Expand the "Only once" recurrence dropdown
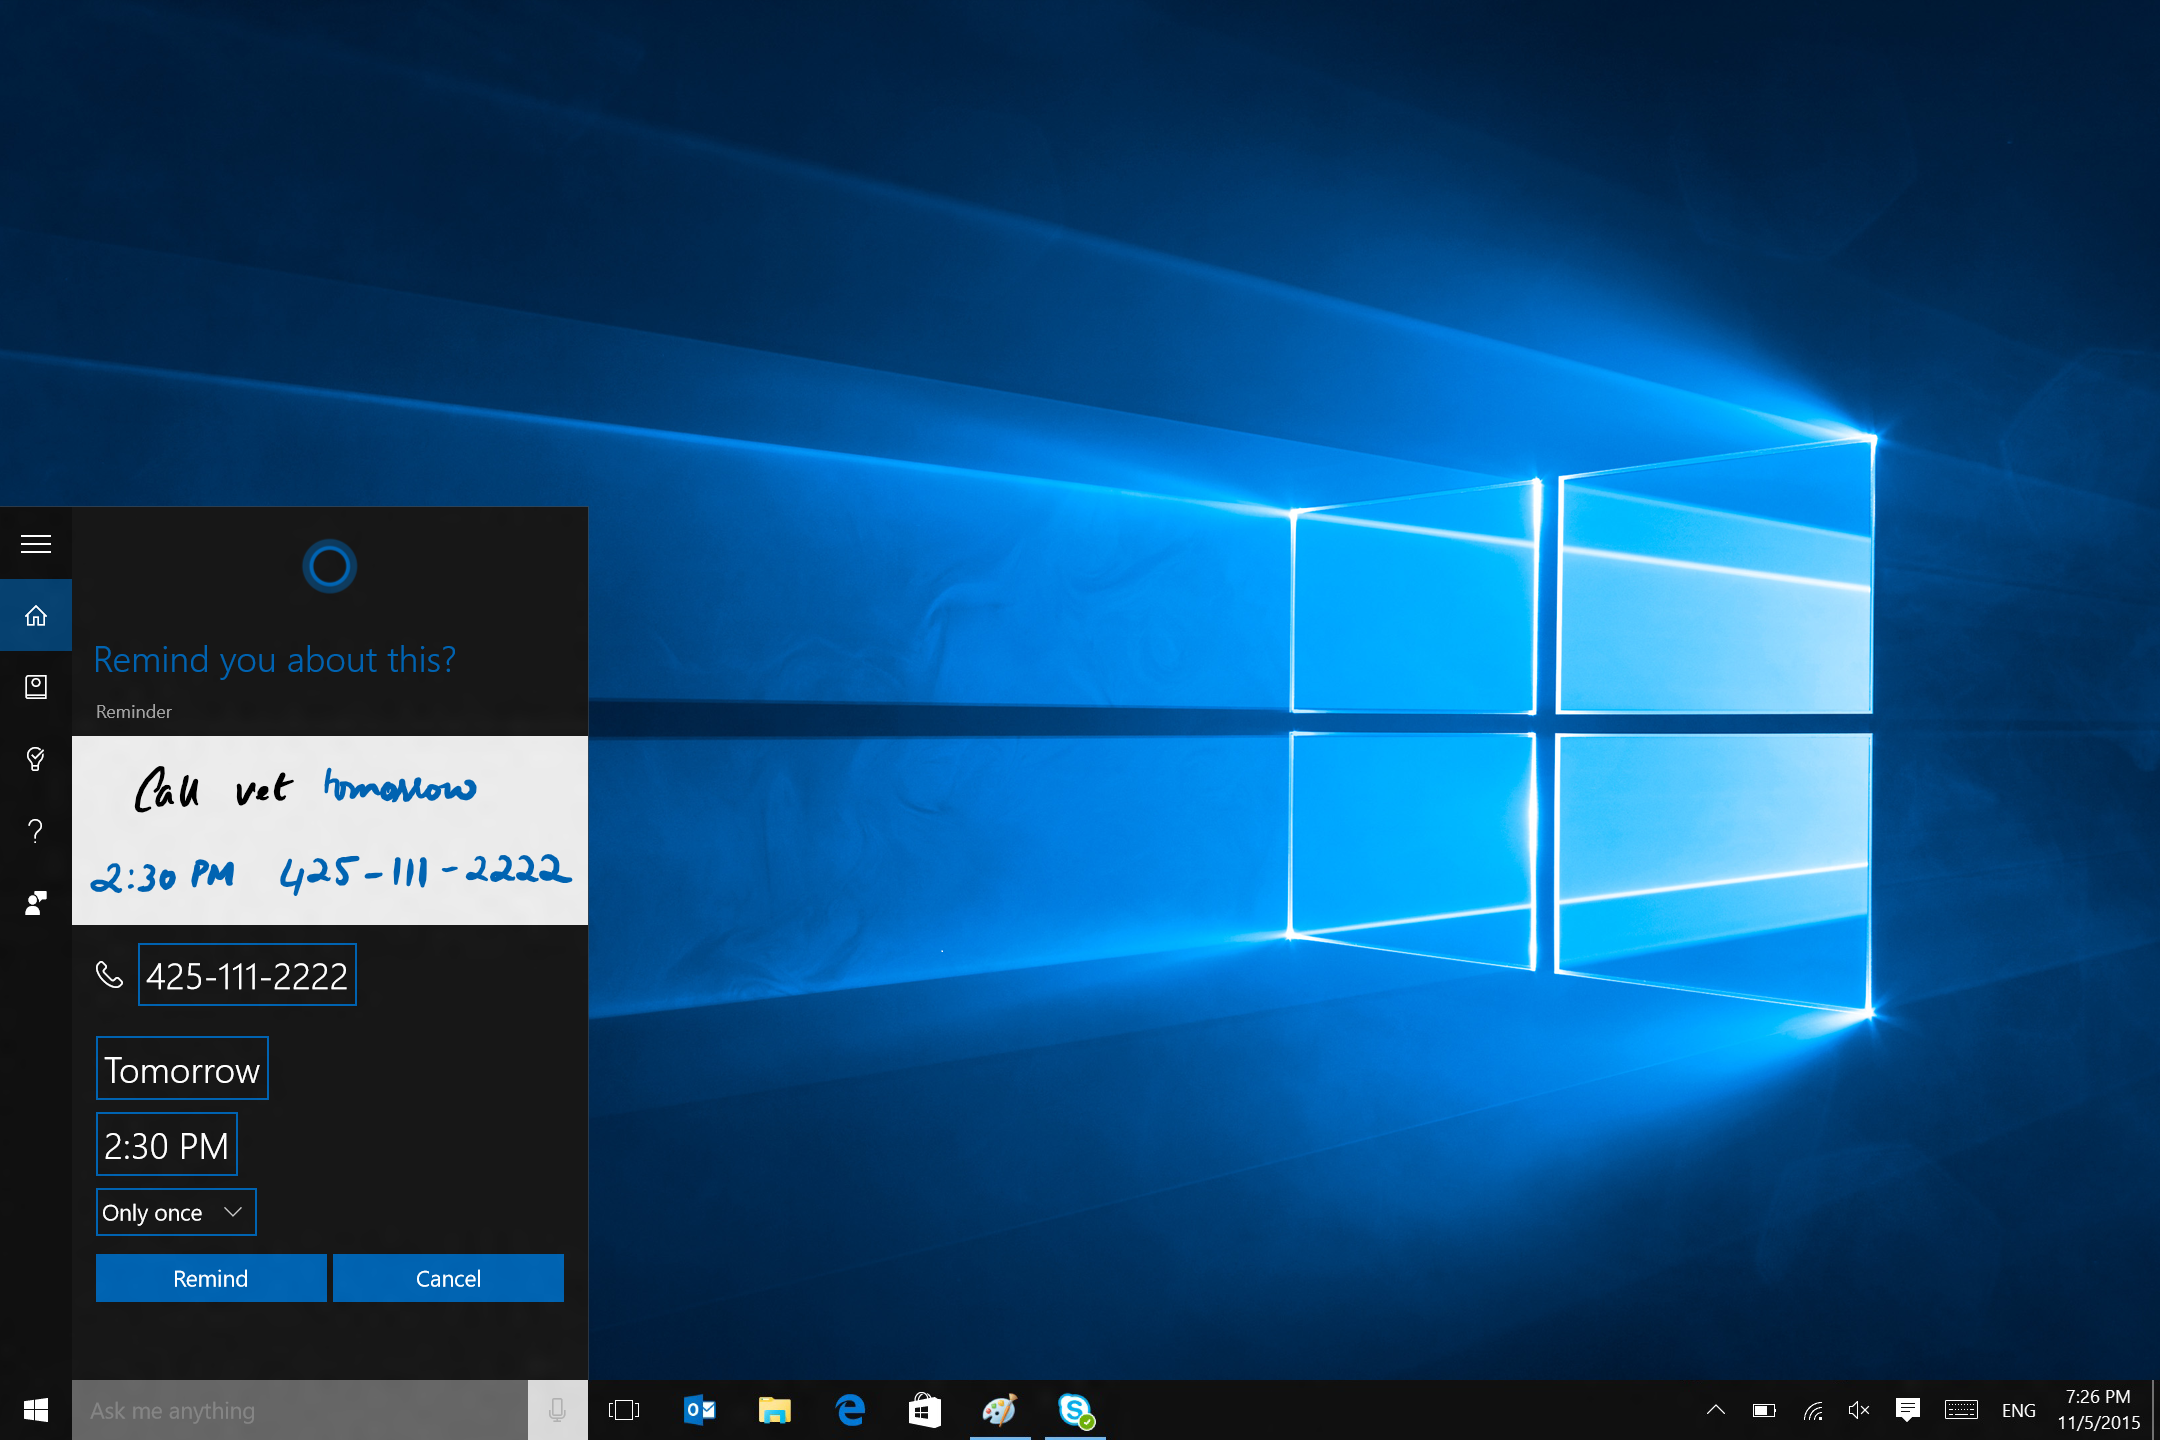2160x1440 pixels. [x=175, y=1211]
